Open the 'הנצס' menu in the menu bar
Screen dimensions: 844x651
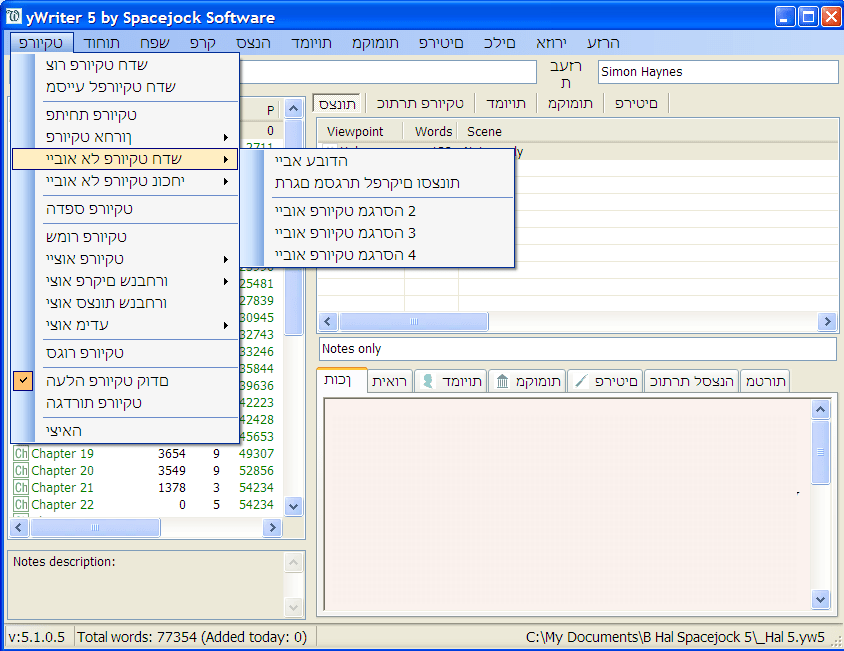(x=254, y=43)
